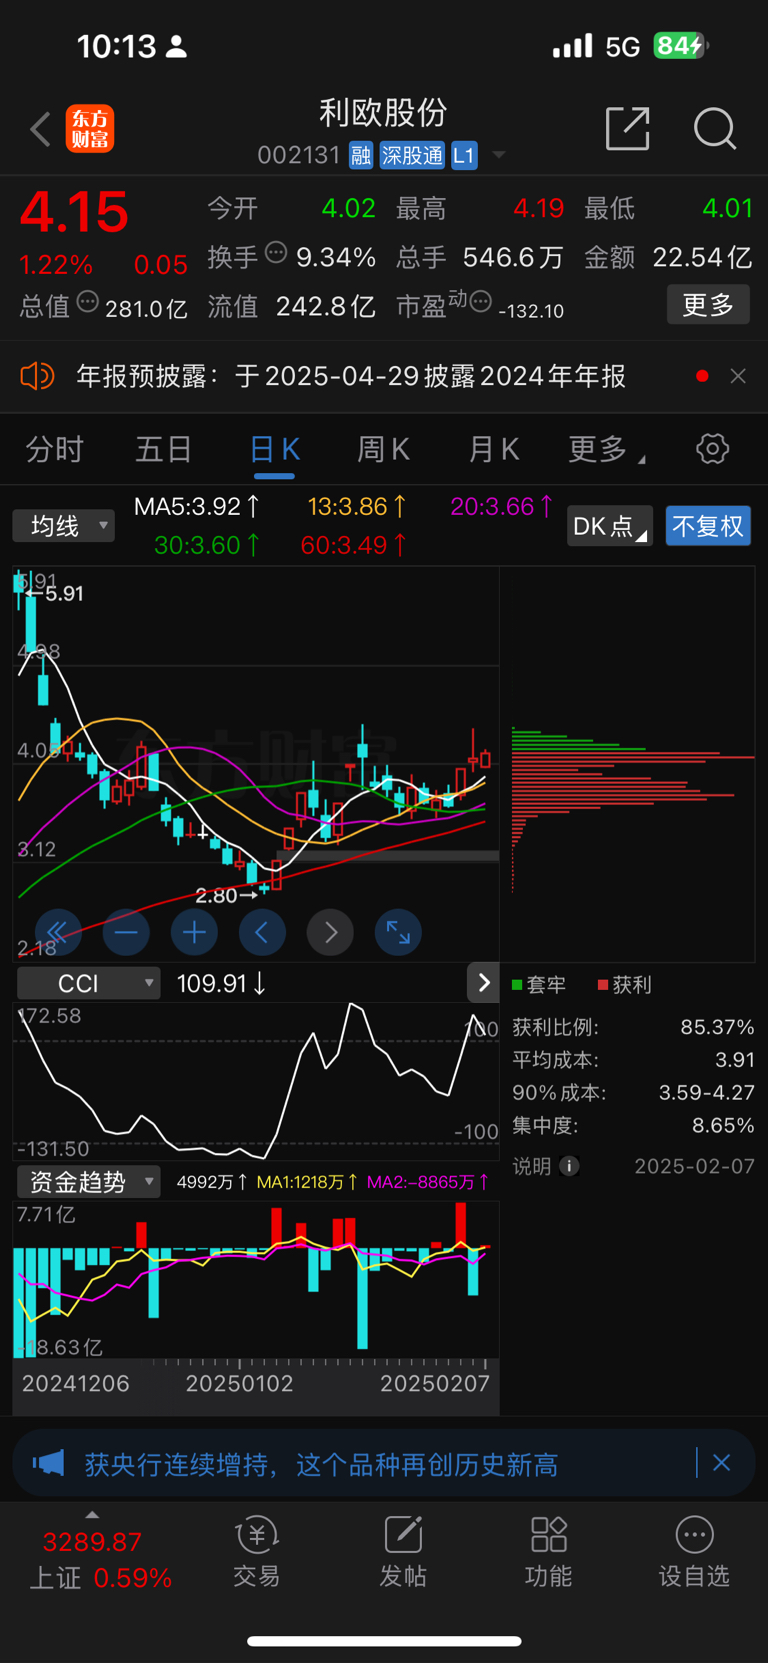Tap the megaphone news icon
This screenshot has height=1663, width=768.
(48, 1464)
